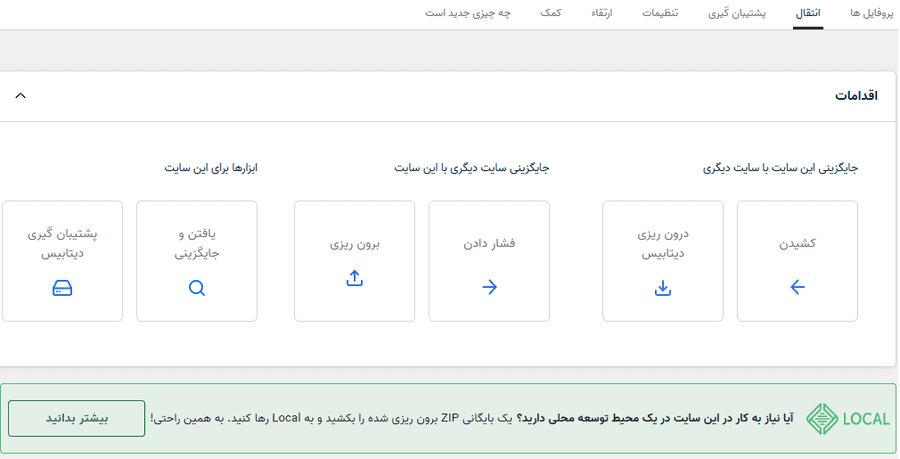Screen dimensions: 900x459
Task: Click the اقدامات panel heading
Action: click(856, 96)
